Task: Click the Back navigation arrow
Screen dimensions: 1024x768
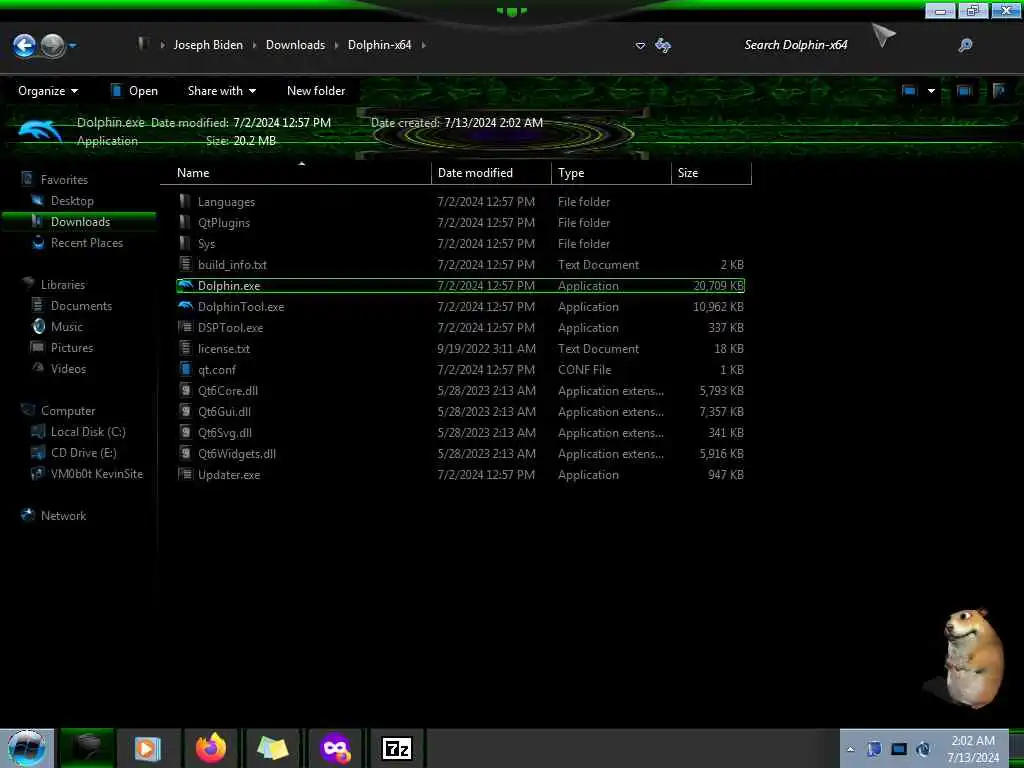Action: (x=24, y=46)
